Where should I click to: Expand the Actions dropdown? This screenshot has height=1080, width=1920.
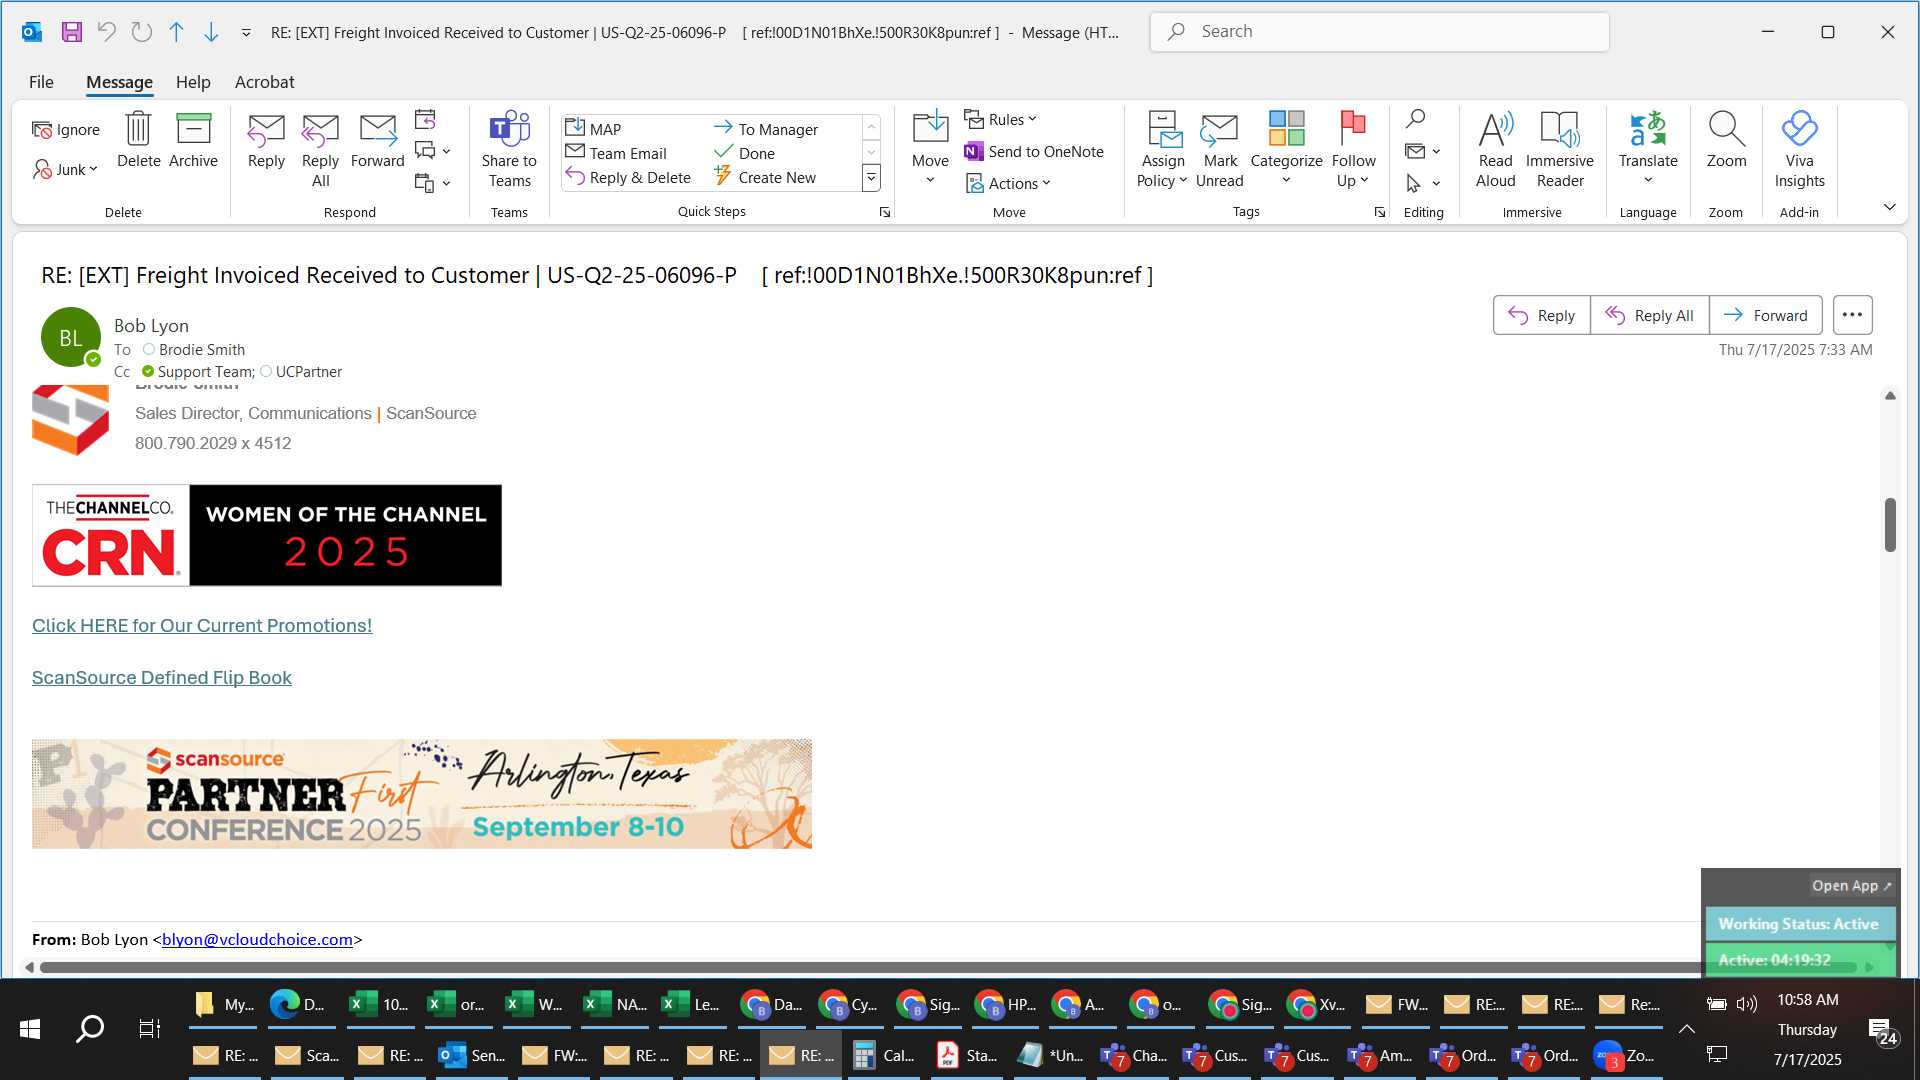1008,183
